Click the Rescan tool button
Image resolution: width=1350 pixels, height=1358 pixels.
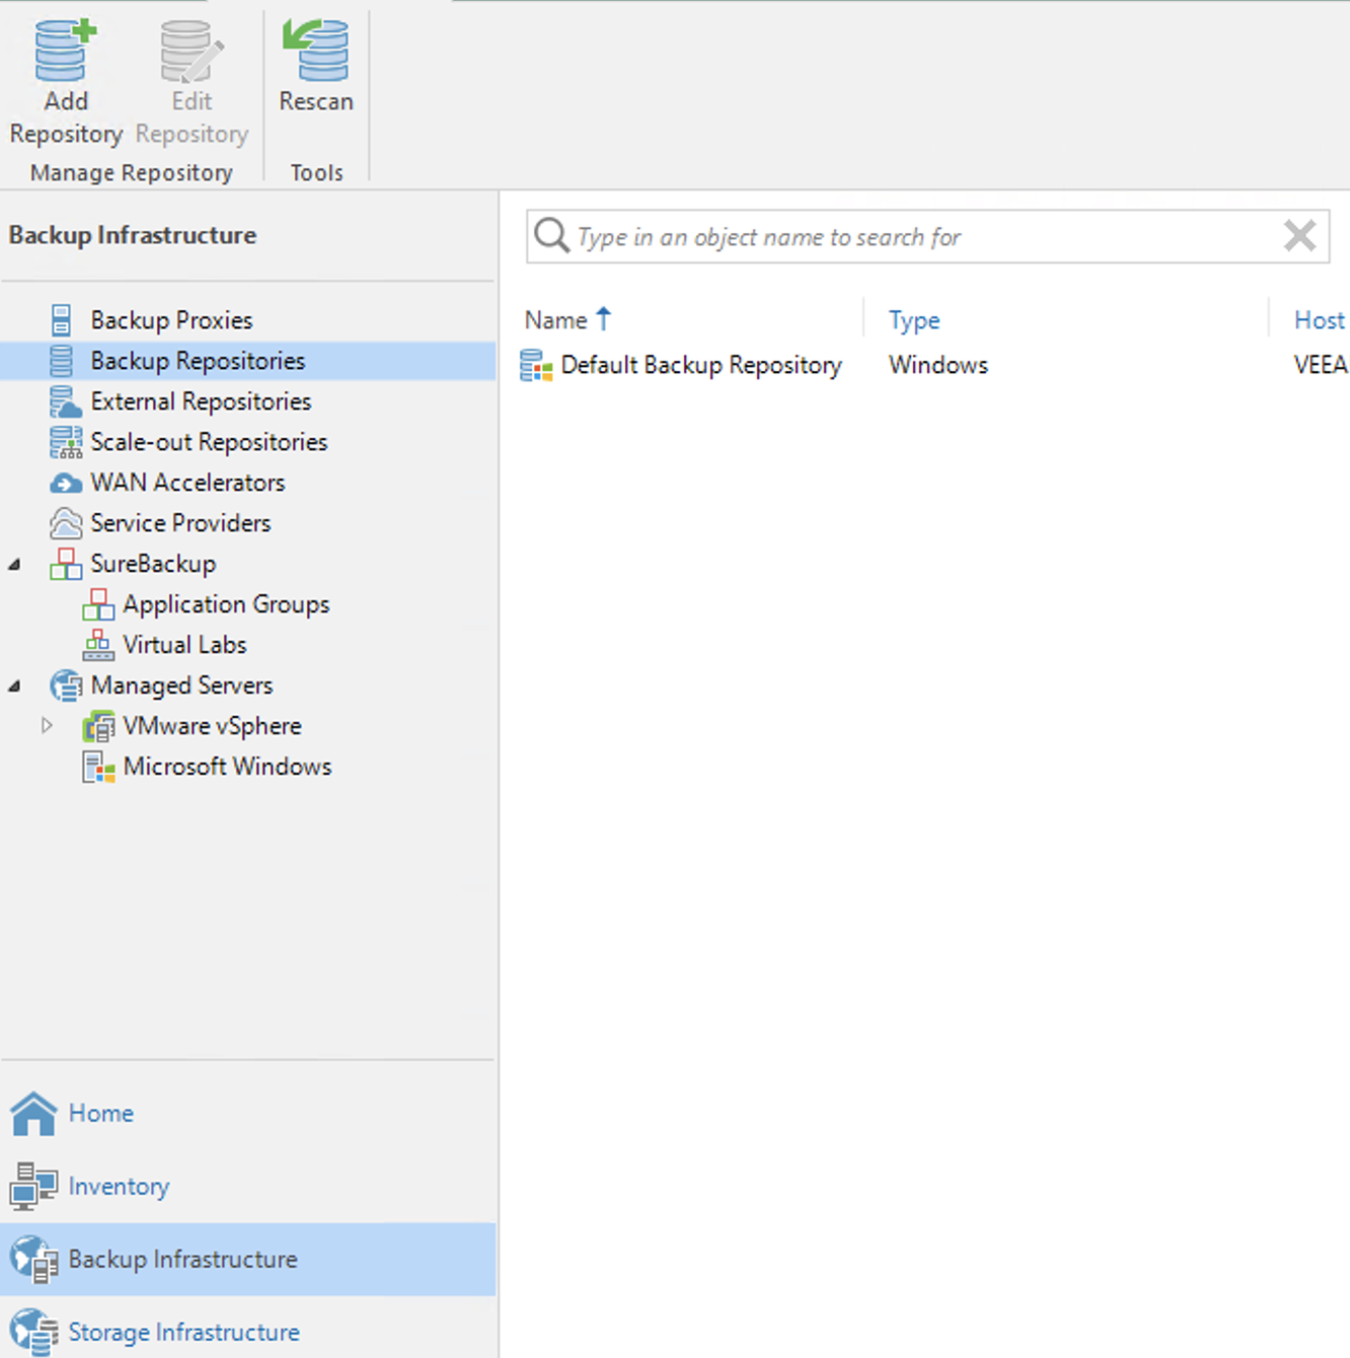316,67
